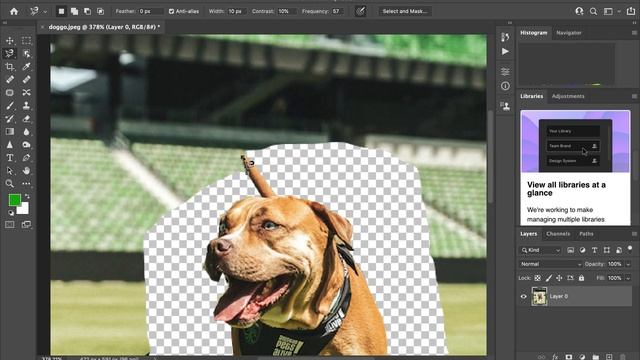
Task: Select the Brush tool
Action: (x=10, y=106)
